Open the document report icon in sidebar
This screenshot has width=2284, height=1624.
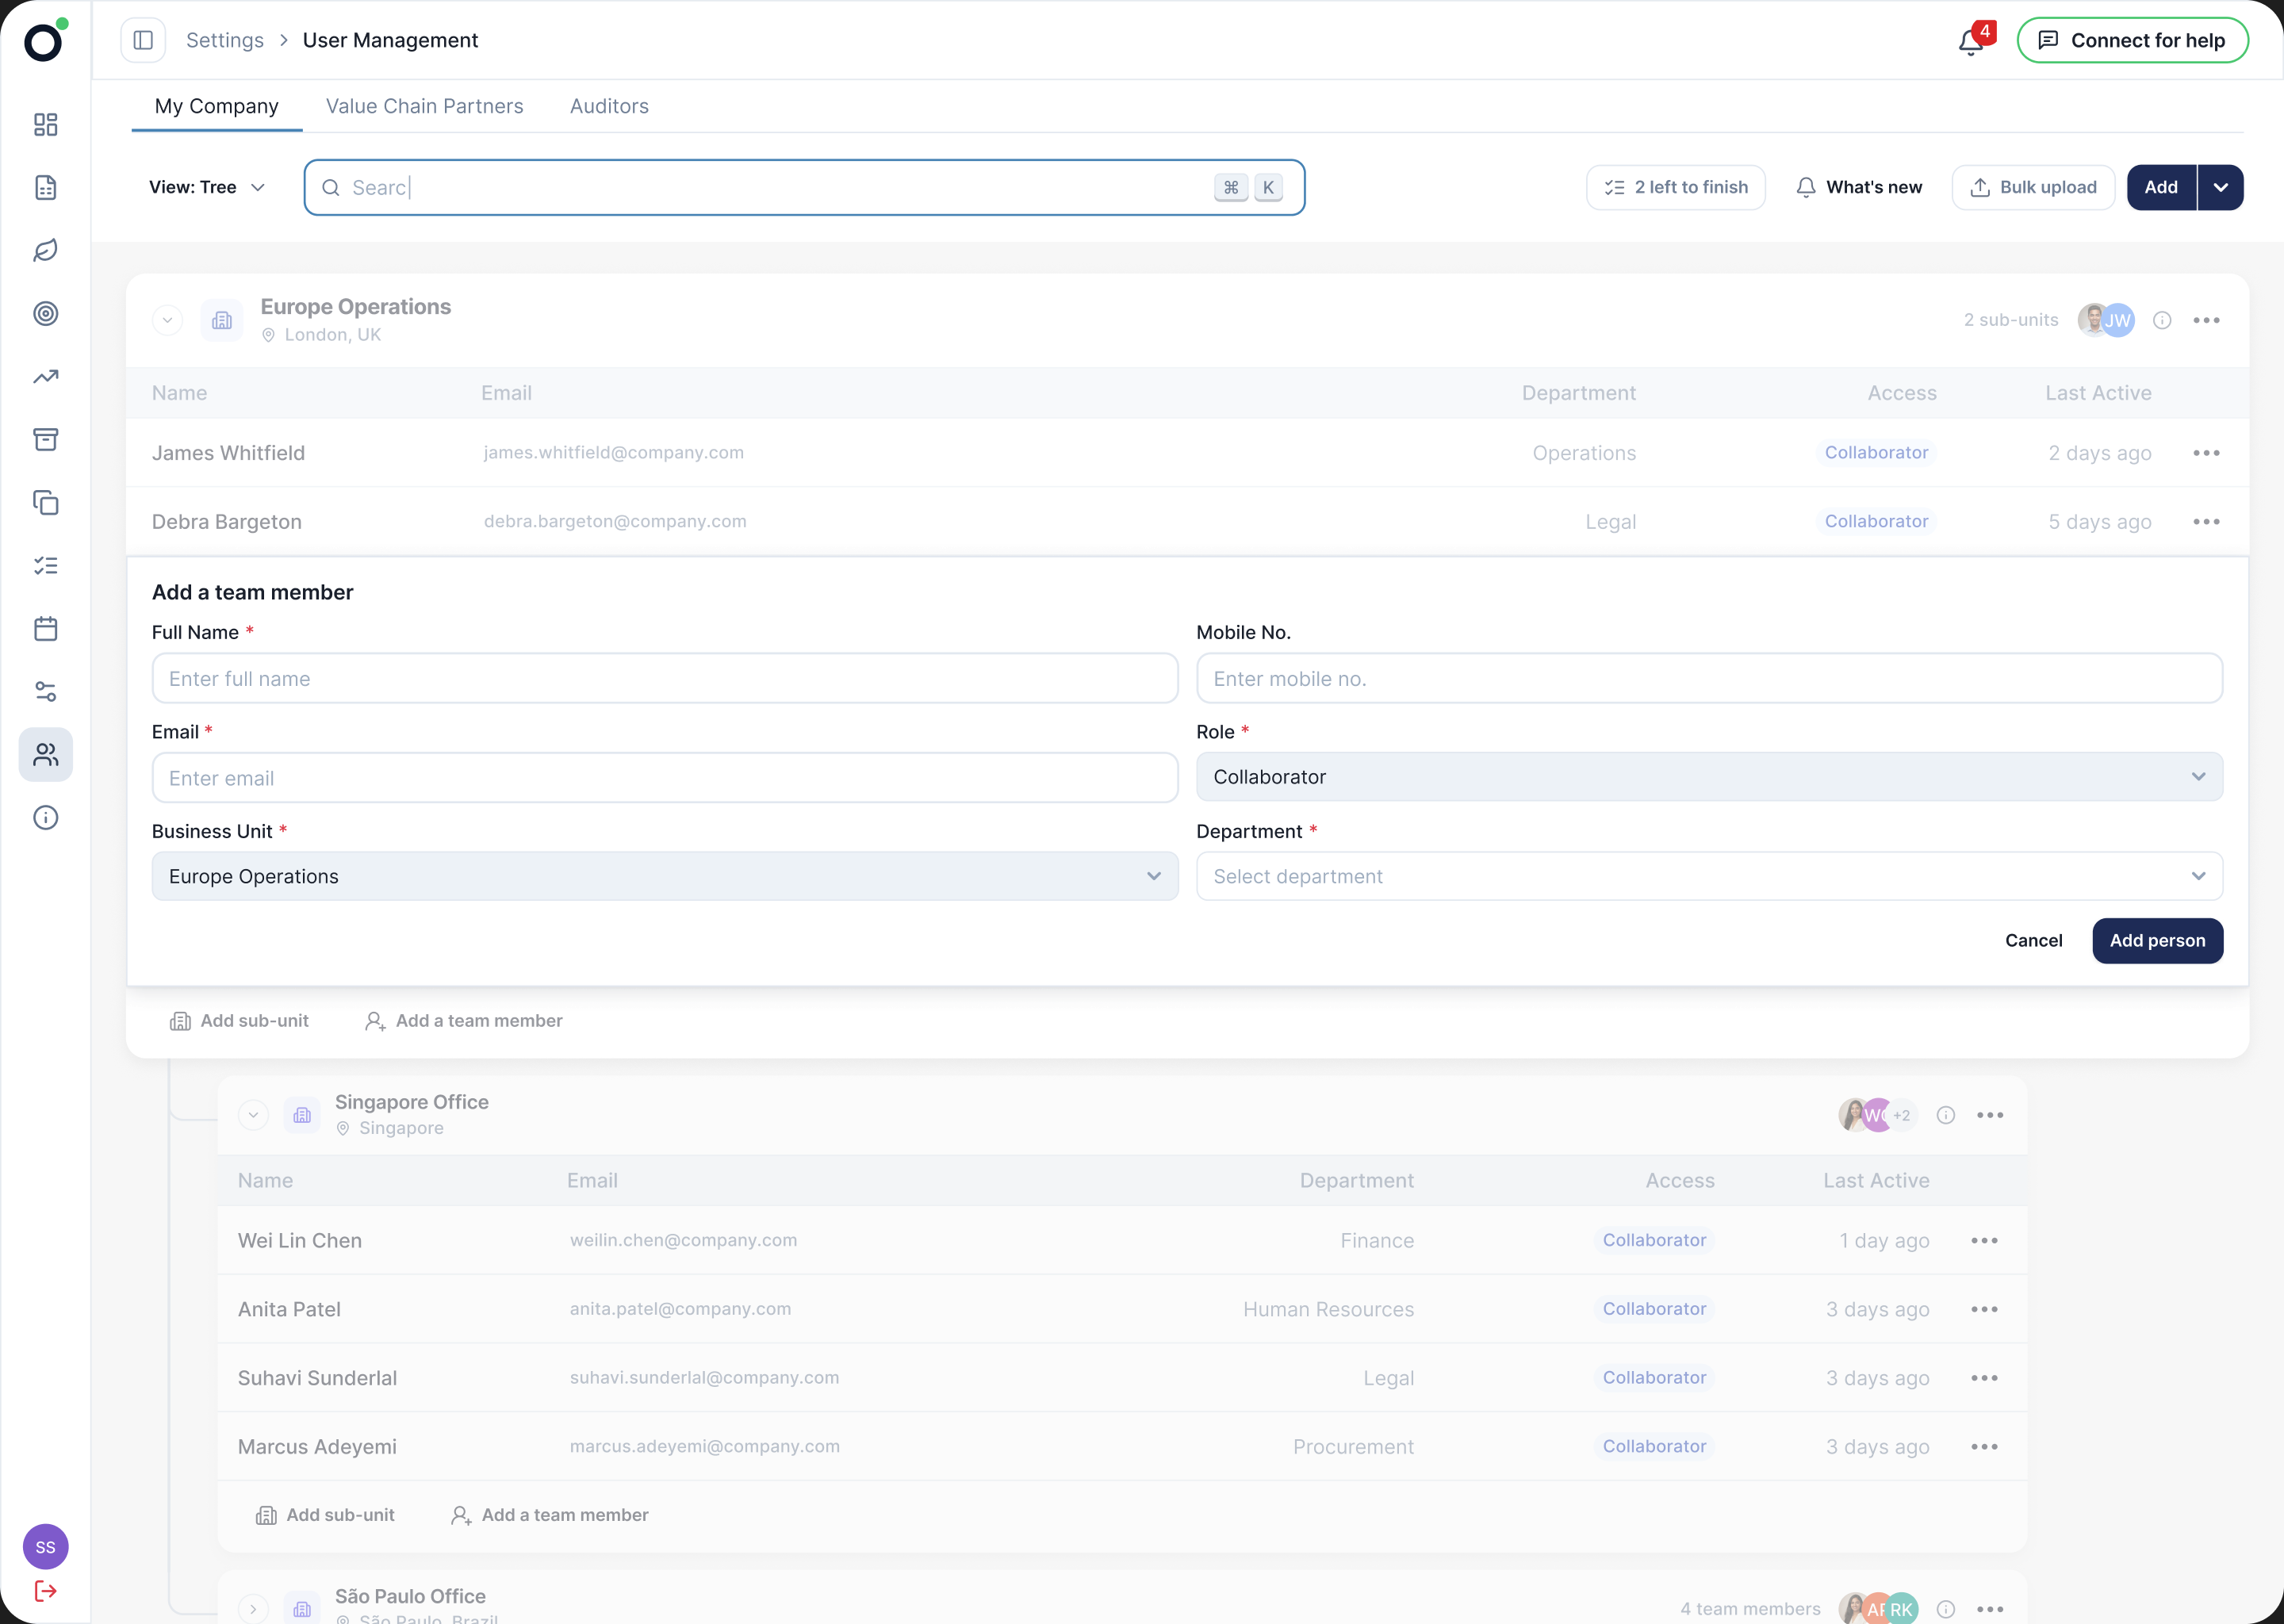point(46,187)
